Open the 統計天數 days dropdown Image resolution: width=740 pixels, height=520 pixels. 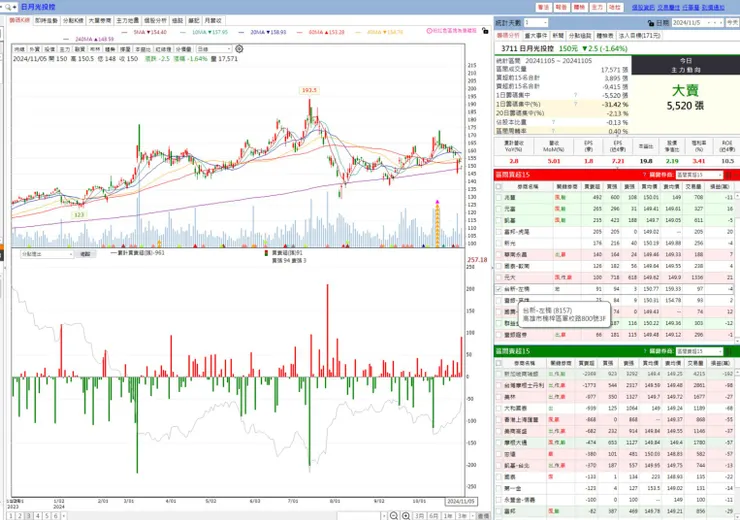coord(536,23)
